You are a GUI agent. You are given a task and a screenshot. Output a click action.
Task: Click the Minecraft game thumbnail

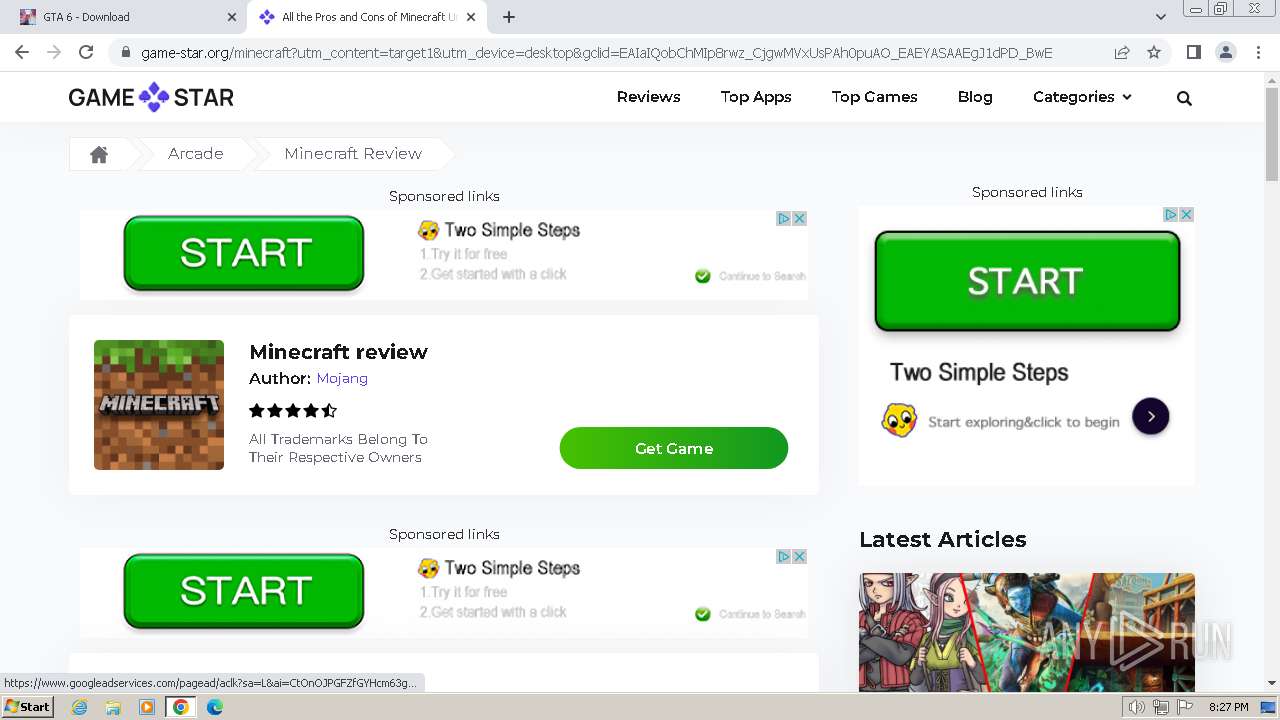(159, 405)
